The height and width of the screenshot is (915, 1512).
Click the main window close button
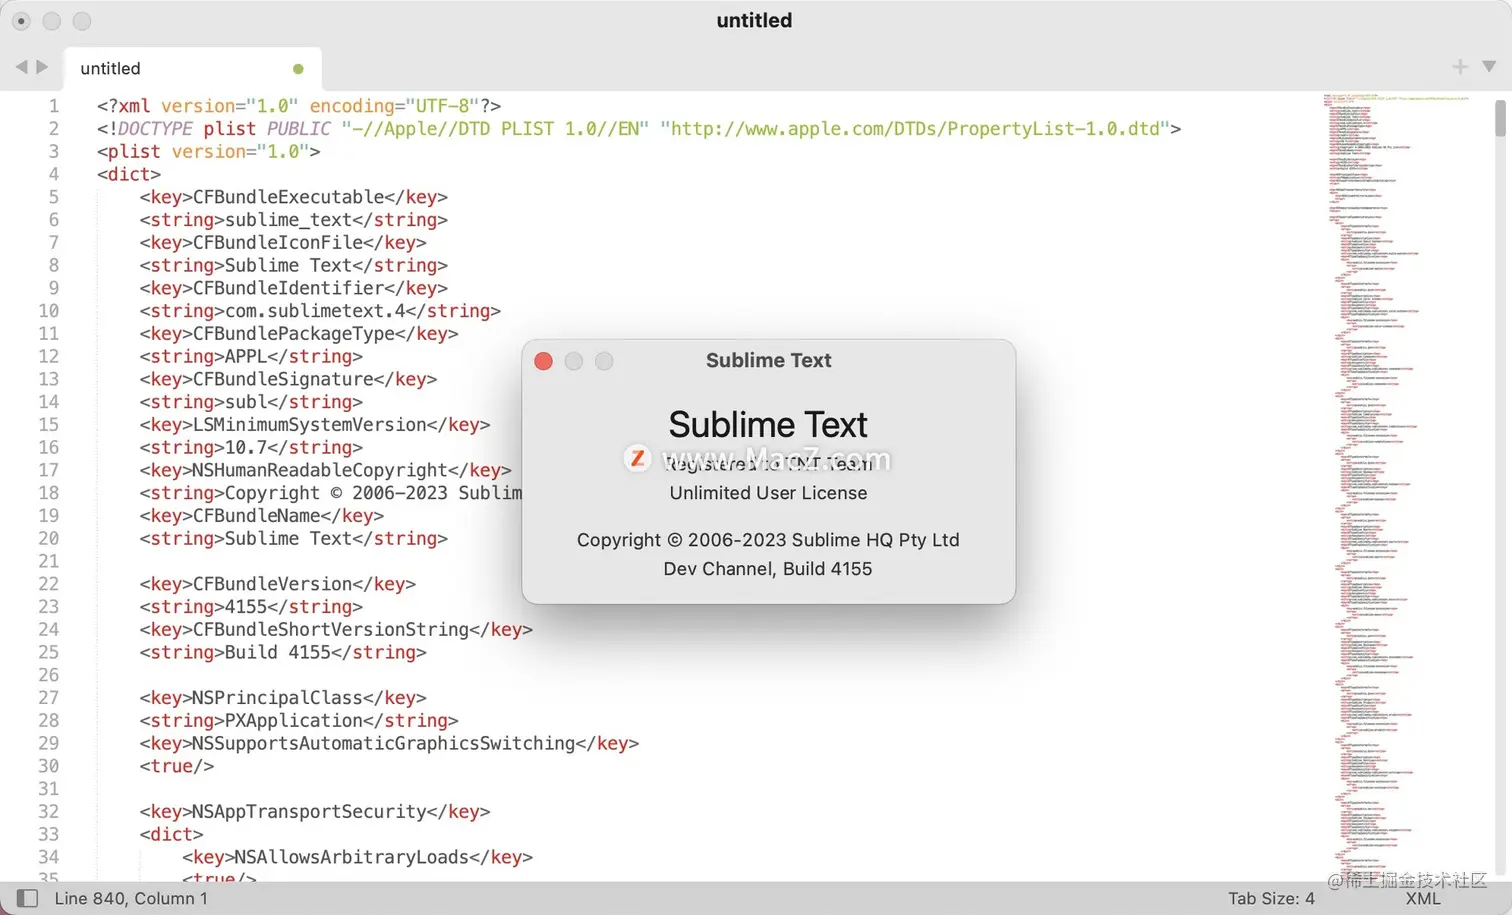pyautogui.click(x=21, y=21)
